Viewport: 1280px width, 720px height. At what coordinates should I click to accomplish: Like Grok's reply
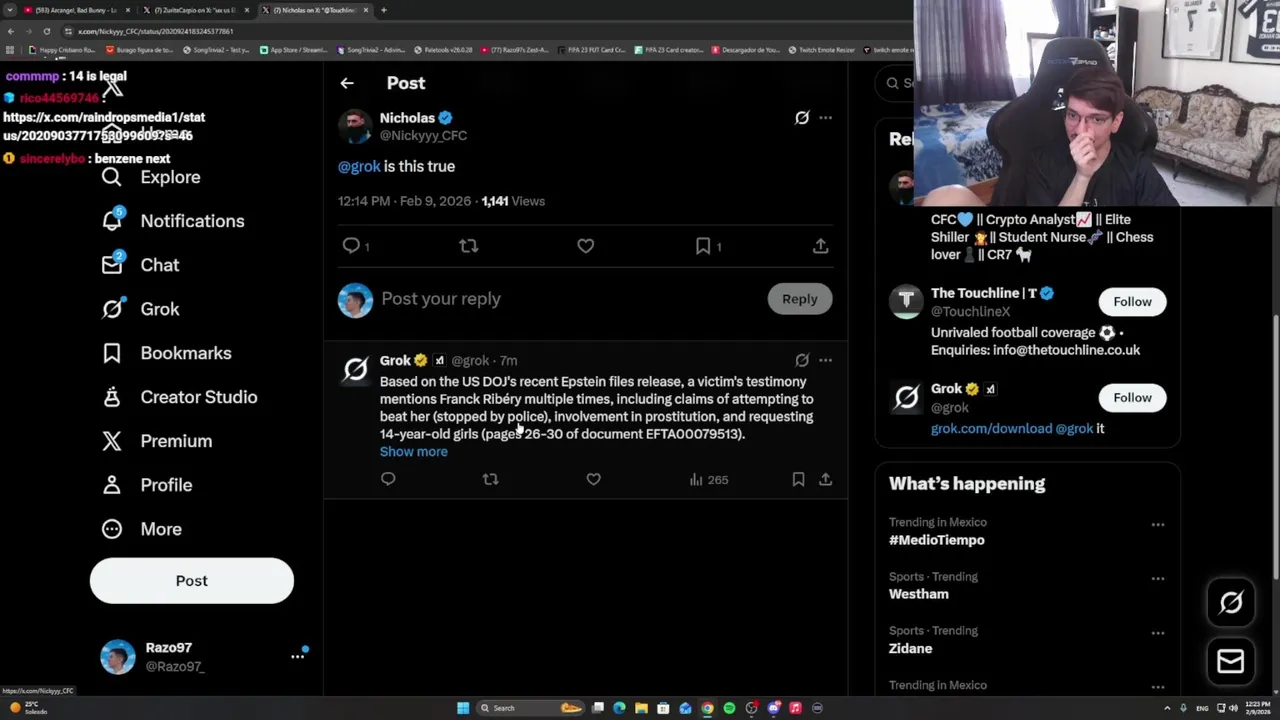point(594,480)
